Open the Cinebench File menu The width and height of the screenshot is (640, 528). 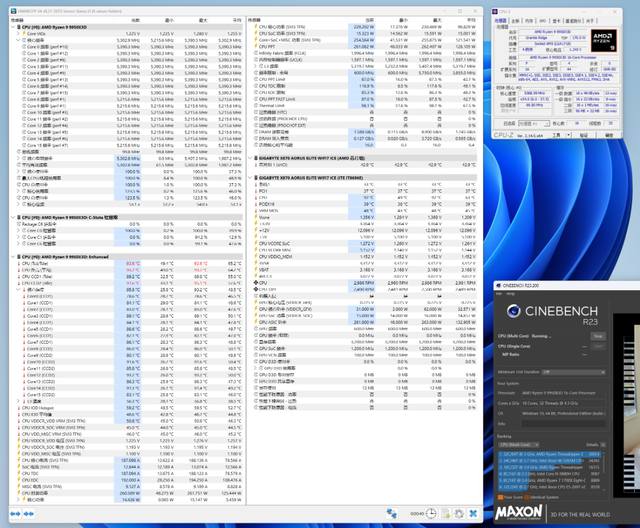click(x=498, y=294)
